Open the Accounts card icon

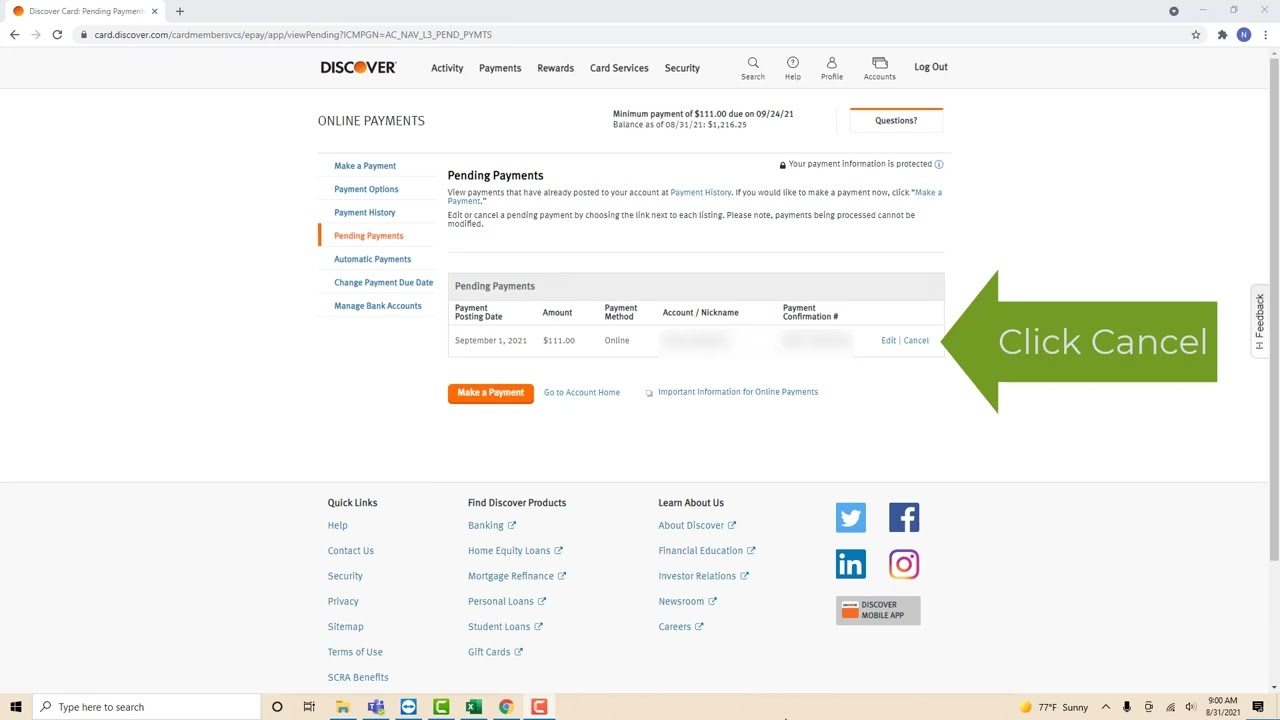pos(879,63)
